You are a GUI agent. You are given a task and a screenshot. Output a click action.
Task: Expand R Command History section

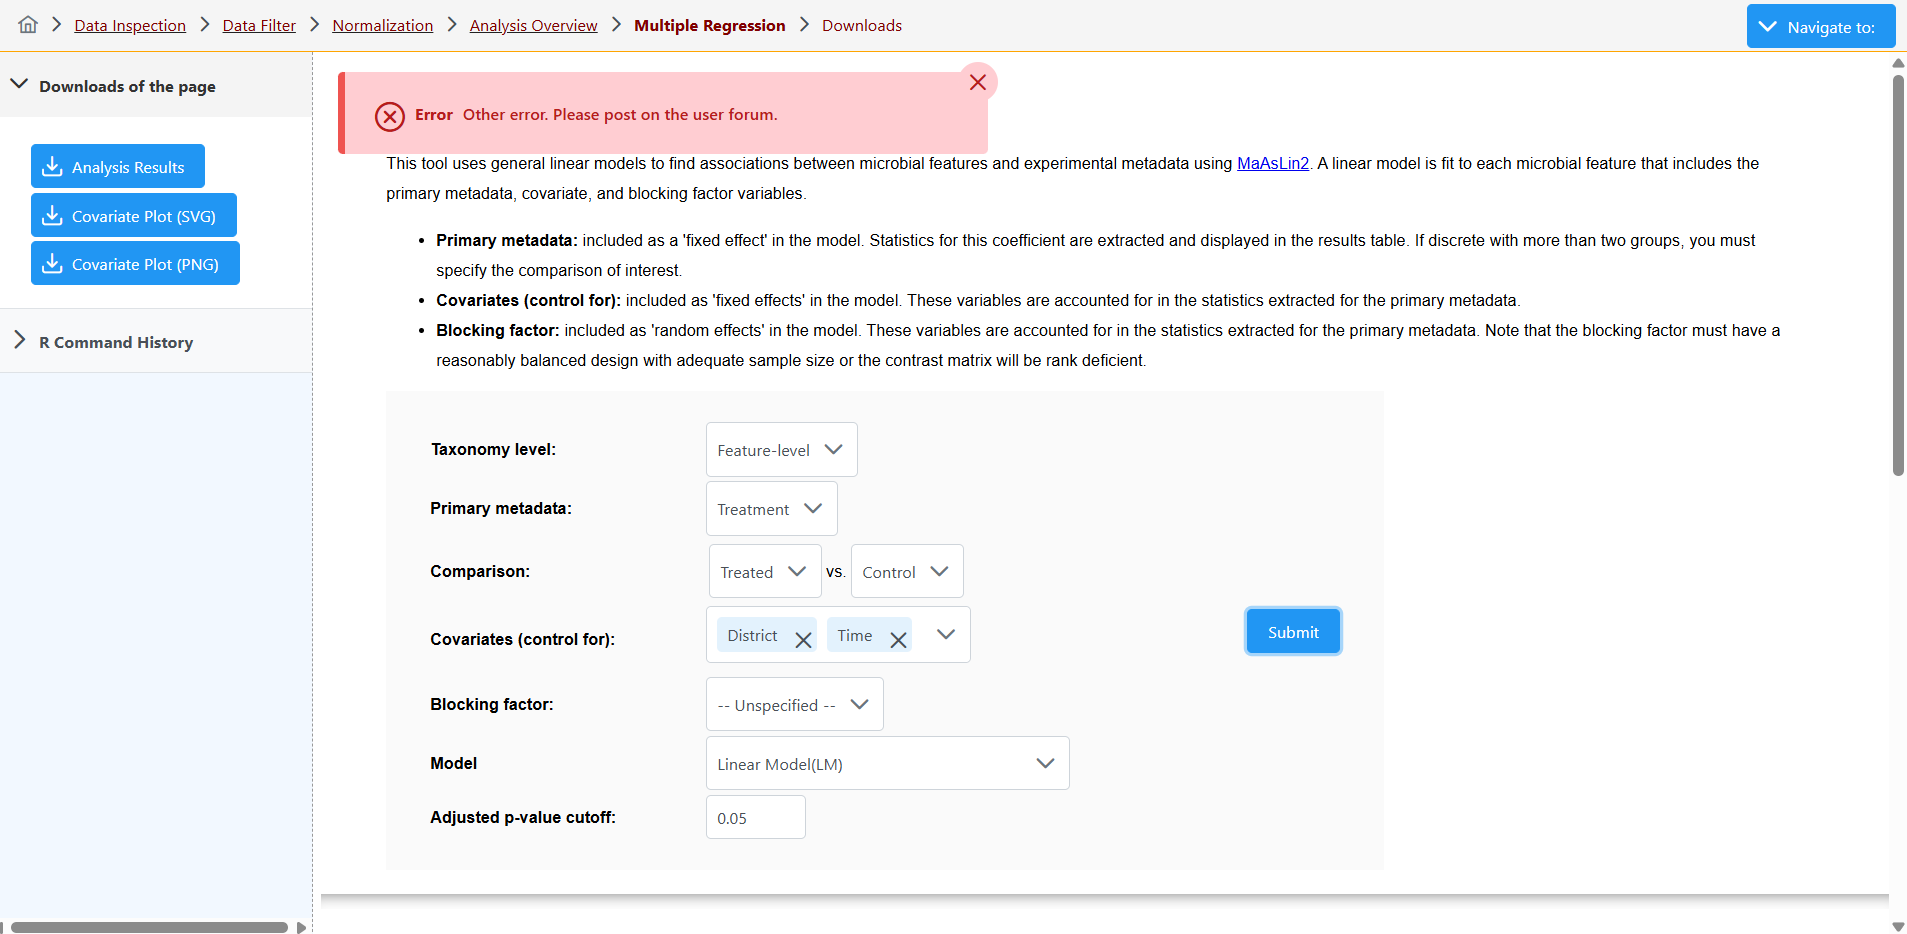tap(20, 342)
